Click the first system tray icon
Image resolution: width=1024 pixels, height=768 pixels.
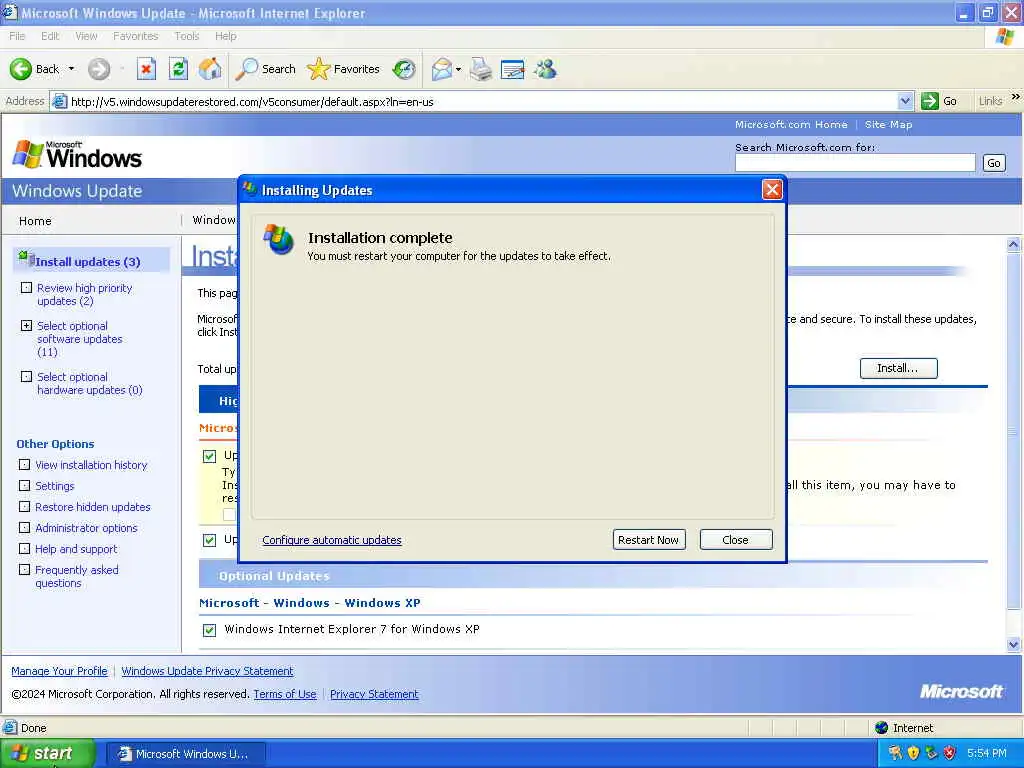(895, 753)
